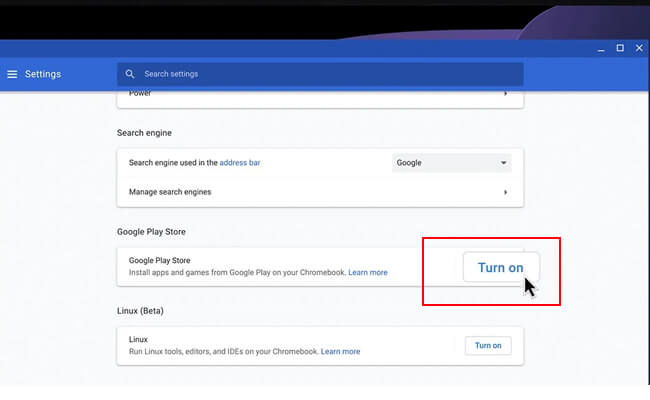Expand the Power row arrow
This screenshot has width=650, height=400.
click(x=505, y=94)
